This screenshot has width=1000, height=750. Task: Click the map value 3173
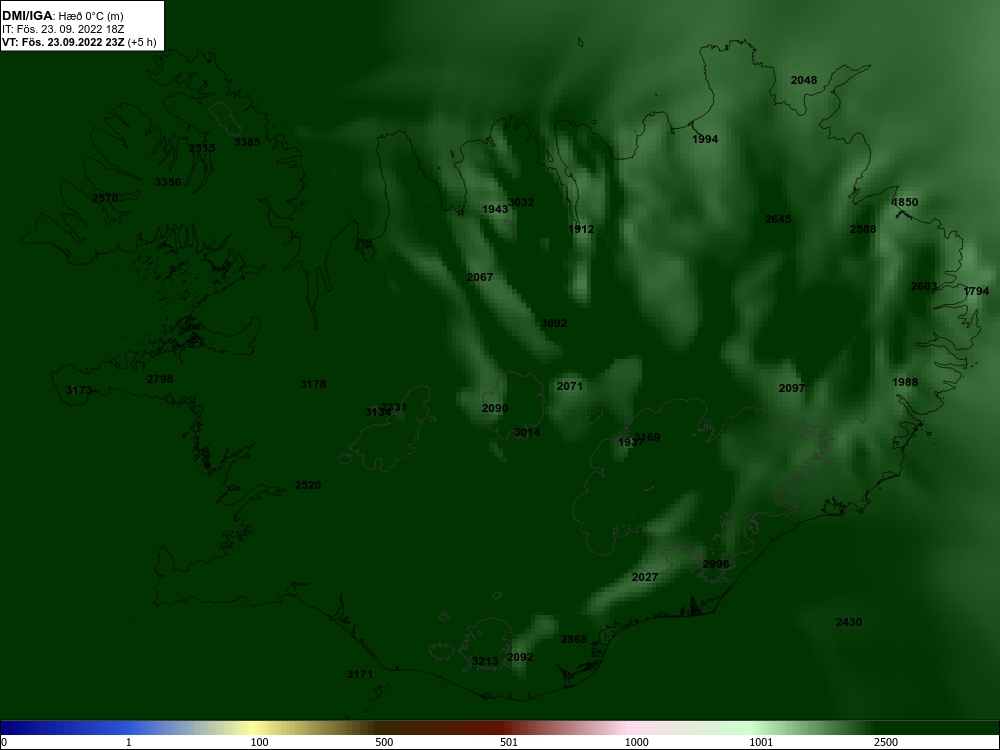pyautogui.click(x=79, y=390)
